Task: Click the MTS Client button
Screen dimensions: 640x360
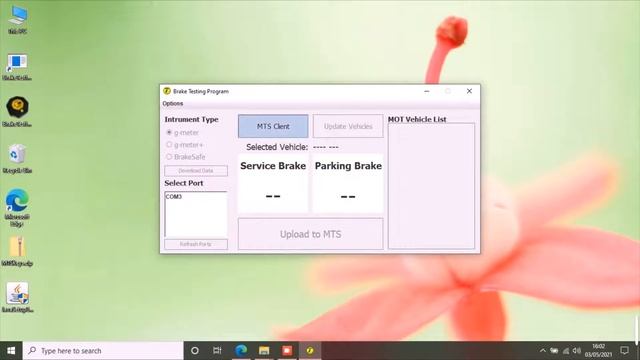Action: coord(273,127)
